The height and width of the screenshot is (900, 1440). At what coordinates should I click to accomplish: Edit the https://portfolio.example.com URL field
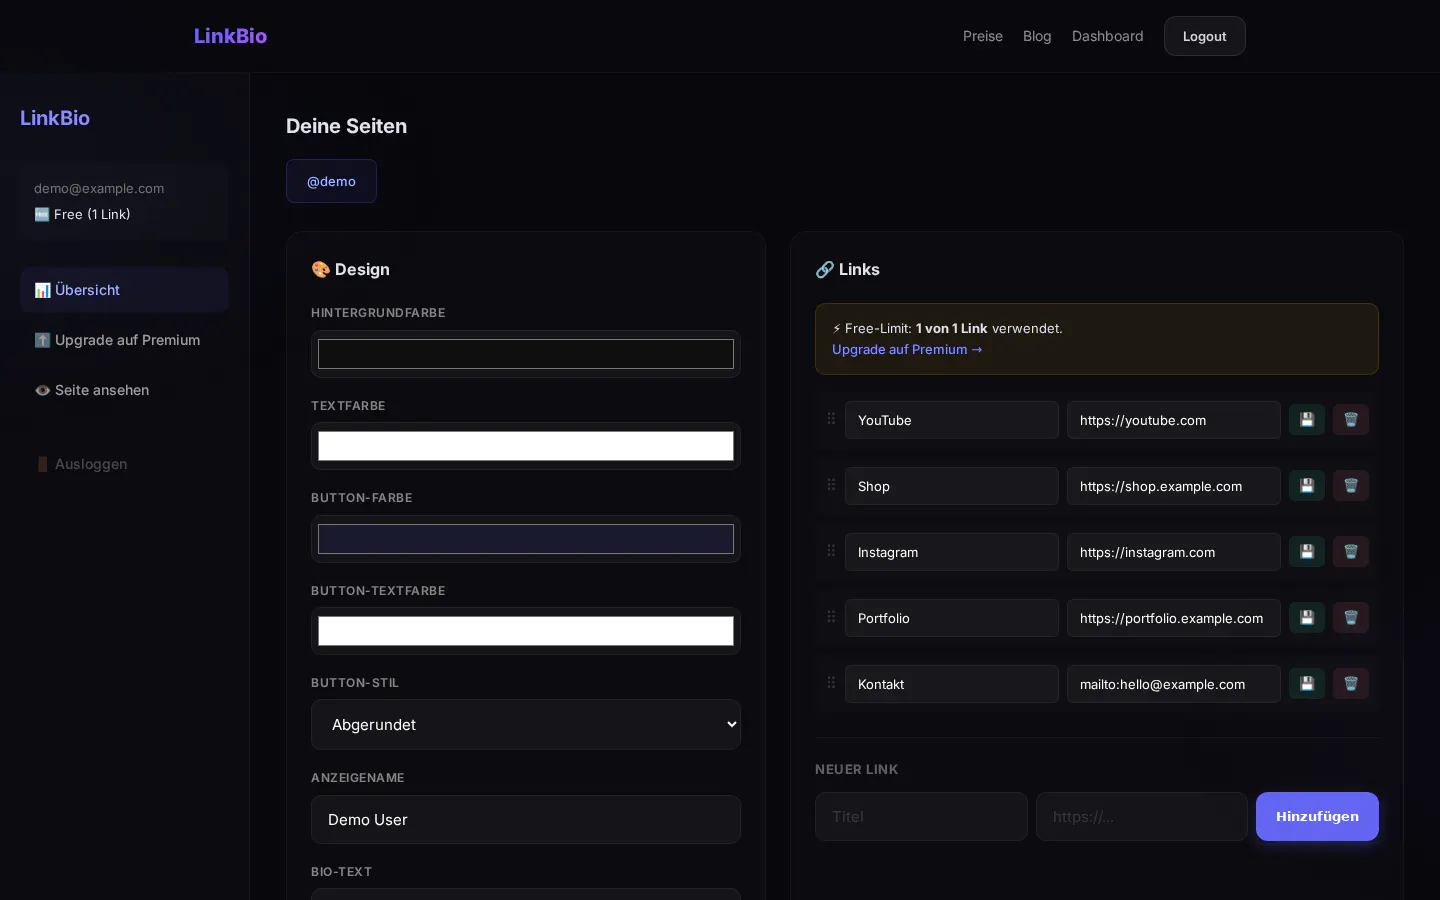[1174, 618]
